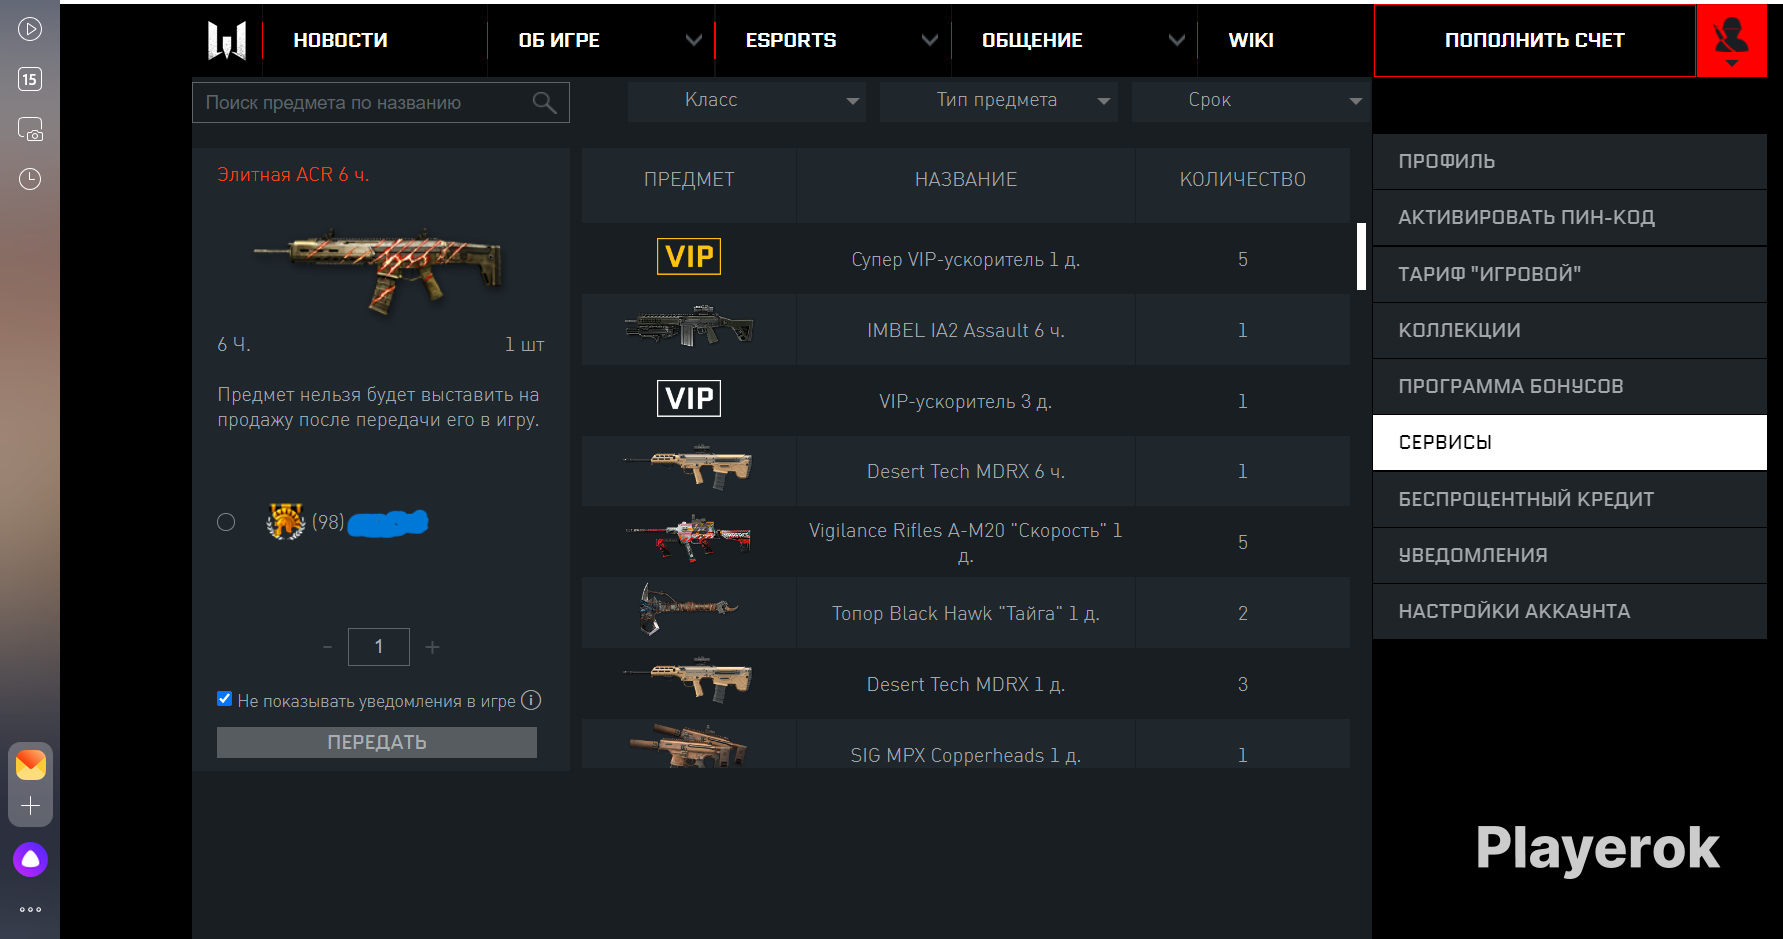Open the Тип предмета dropdown
This screenshot has width=1783, height=939.
pos(998,100)
